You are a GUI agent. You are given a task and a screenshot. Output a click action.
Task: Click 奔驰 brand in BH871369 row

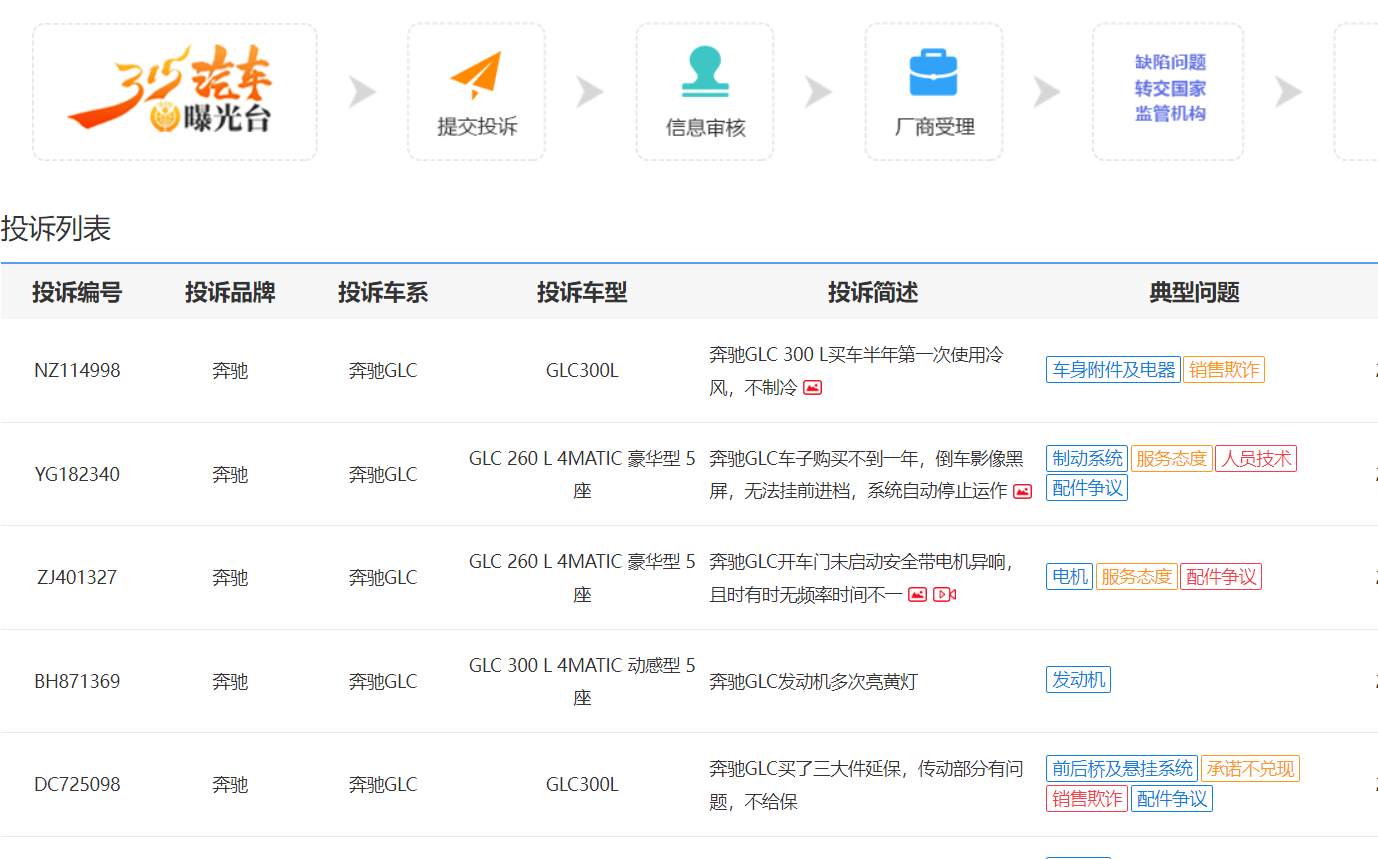point(230,682)
